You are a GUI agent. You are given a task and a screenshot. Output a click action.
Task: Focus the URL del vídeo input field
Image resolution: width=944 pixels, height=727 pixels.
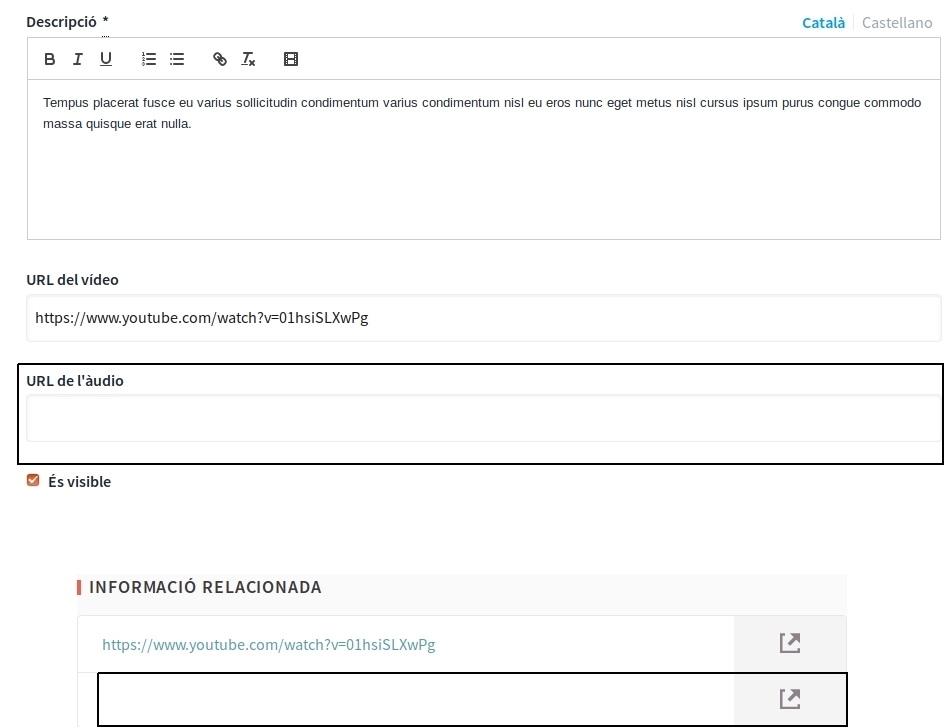click(x=483, y=318)
